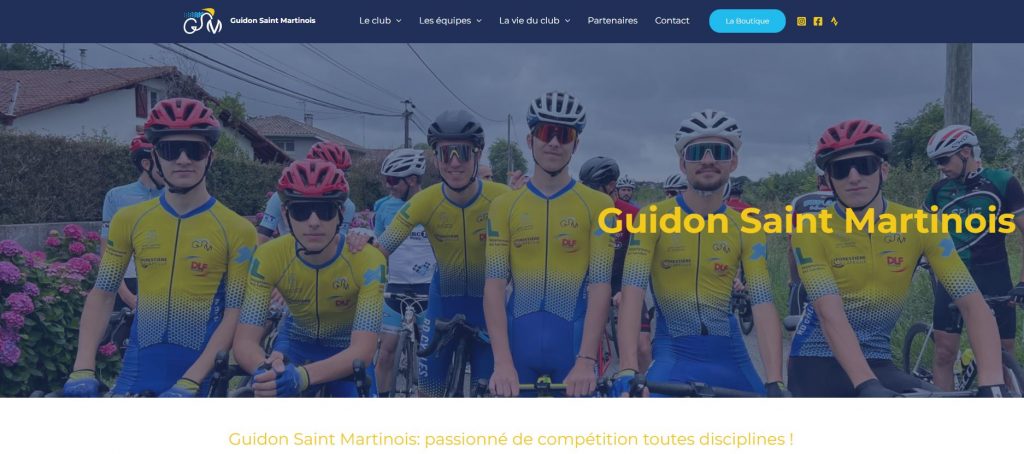Open the club's Instagram page icon
The width and height of the screenshot is (1024, 454).
coord(801,21)
